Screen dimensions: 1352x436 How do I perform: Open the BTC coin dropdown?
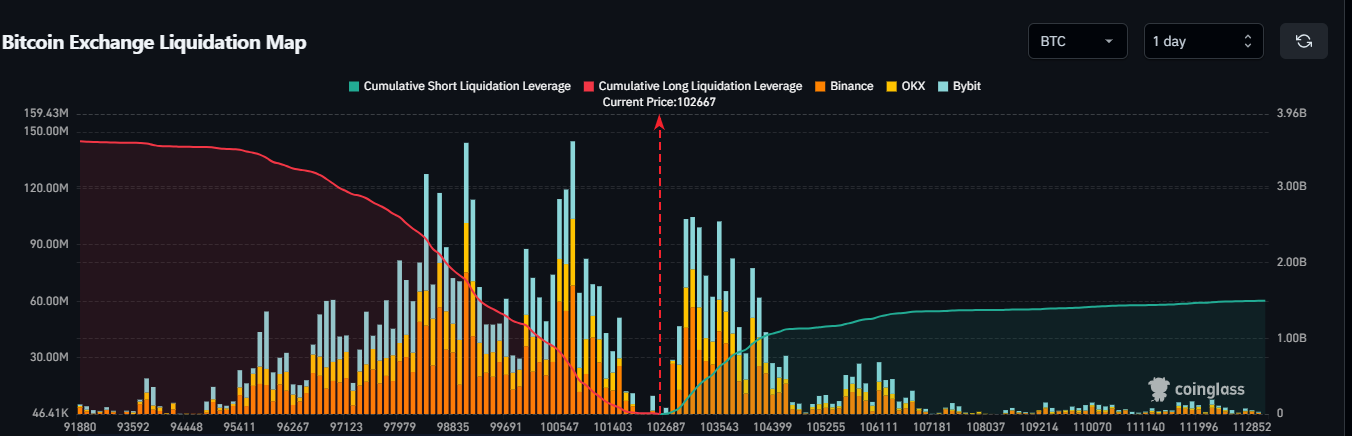pyautogui.click(x=1076, y=41)
